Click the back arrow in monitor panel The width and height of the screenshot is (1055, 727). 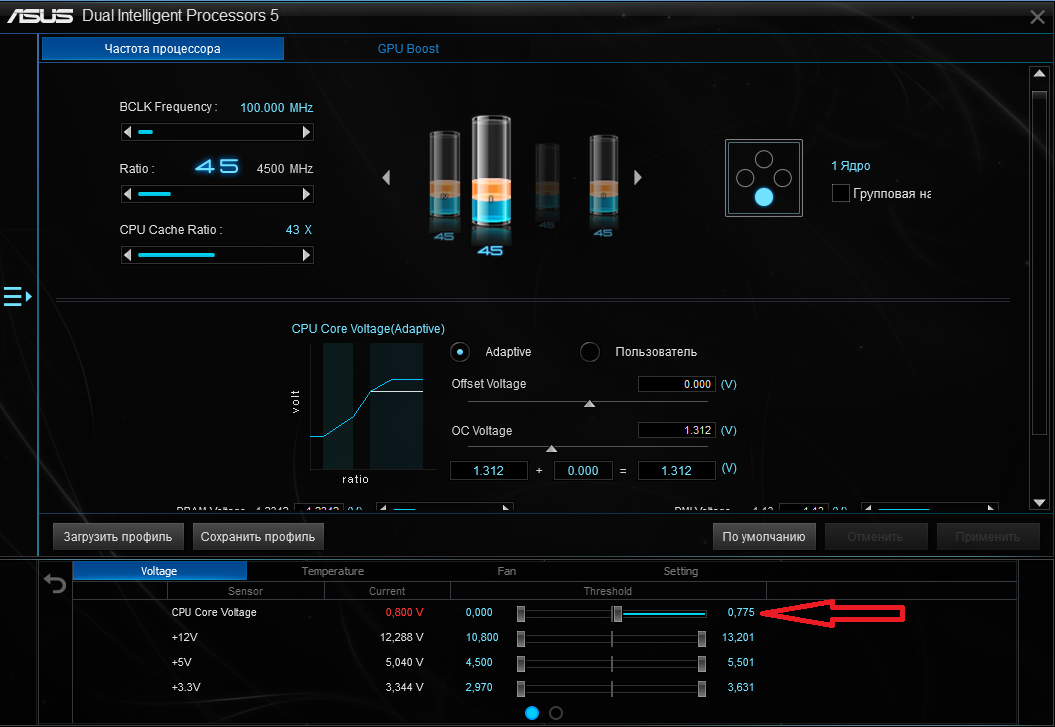(55, 583)
